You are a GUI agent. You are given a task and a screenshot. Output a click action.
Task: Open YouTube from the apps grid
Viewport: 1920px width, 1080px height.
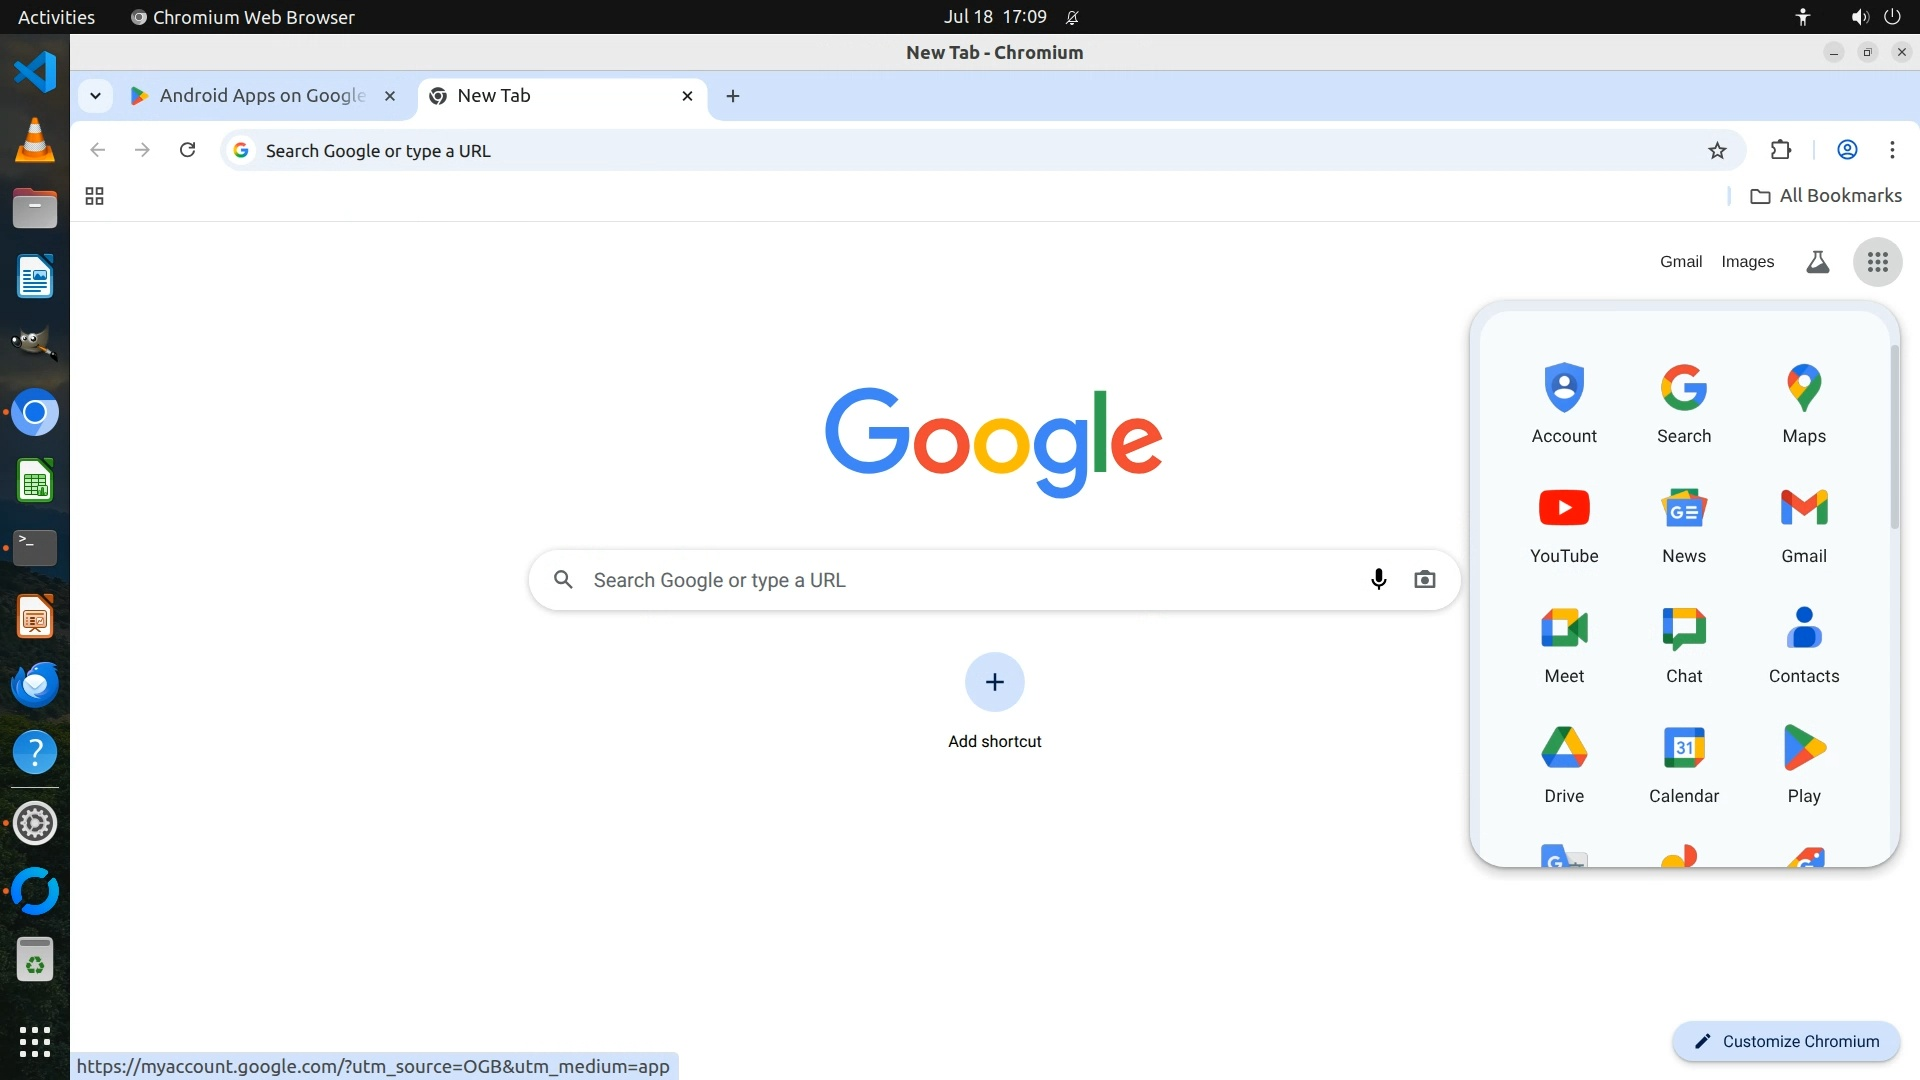[x=1564, y=522]
